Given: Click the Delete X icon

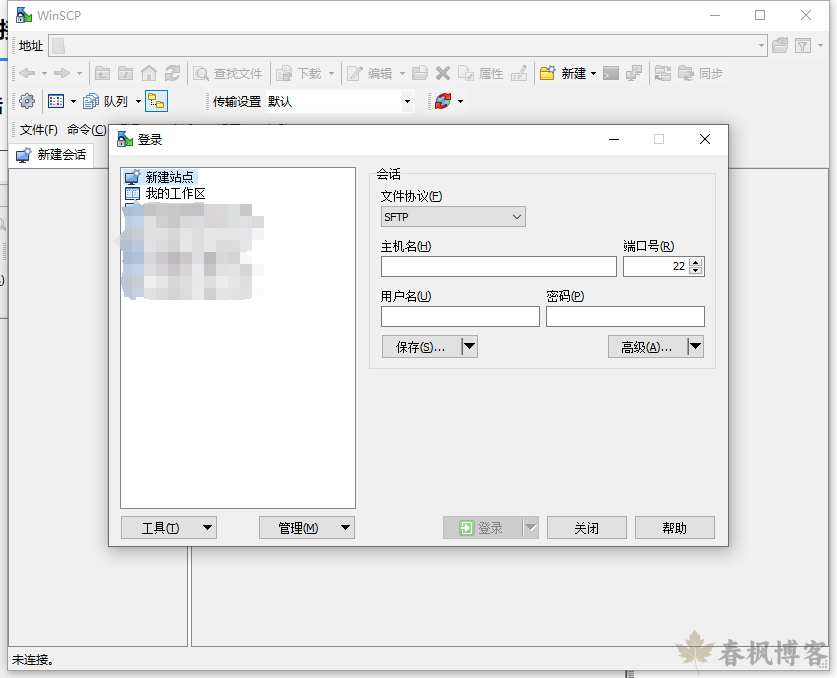Looking at the screenshot, I should click(x=443, y=73).
